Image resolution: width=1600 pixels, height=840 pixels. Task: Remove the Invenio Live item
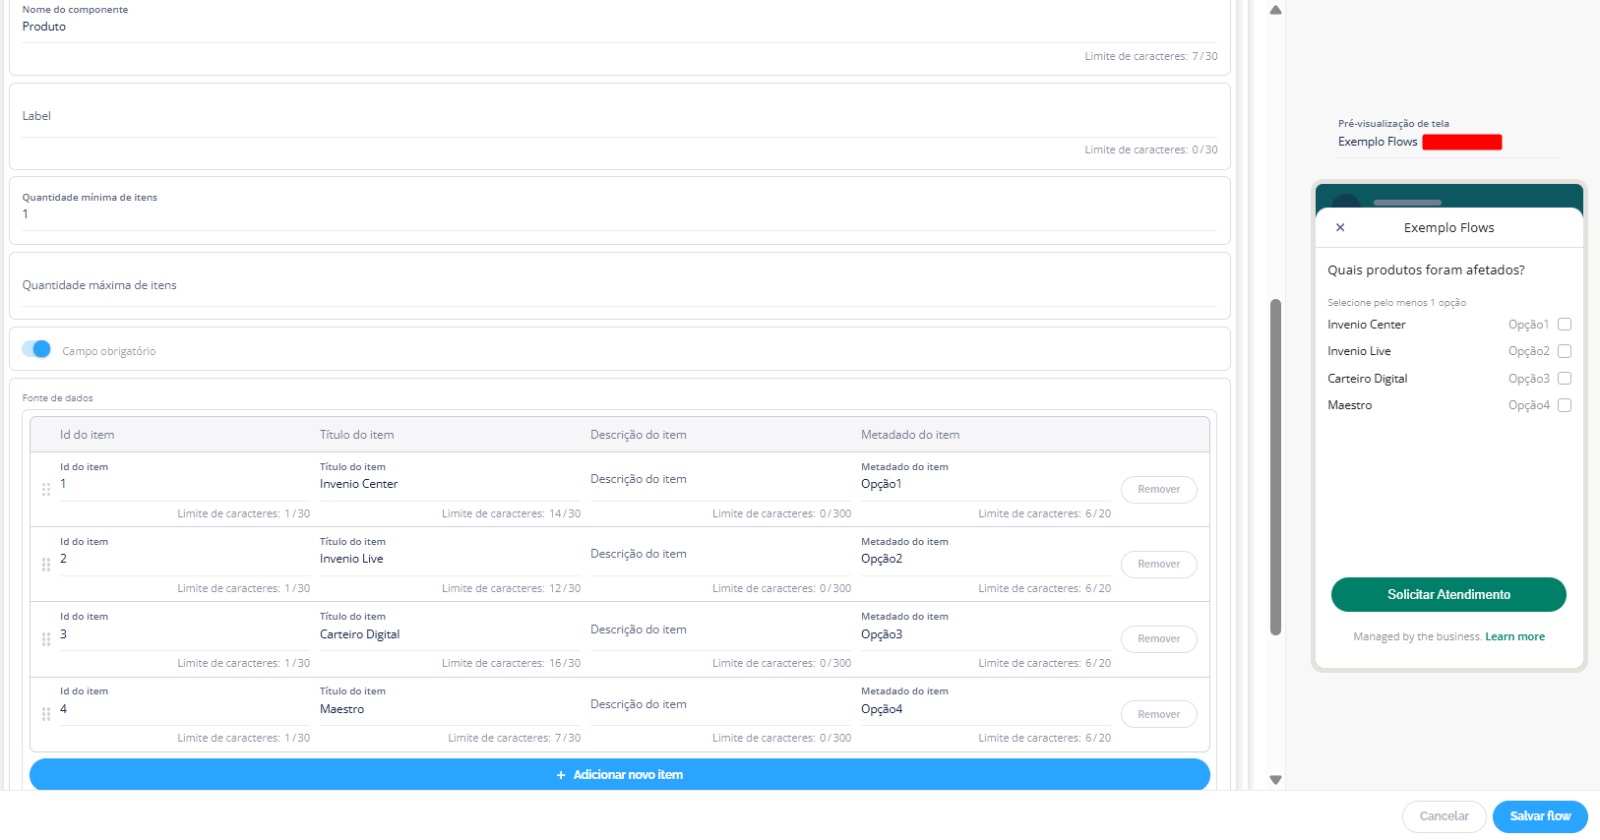click(1158, 564)
